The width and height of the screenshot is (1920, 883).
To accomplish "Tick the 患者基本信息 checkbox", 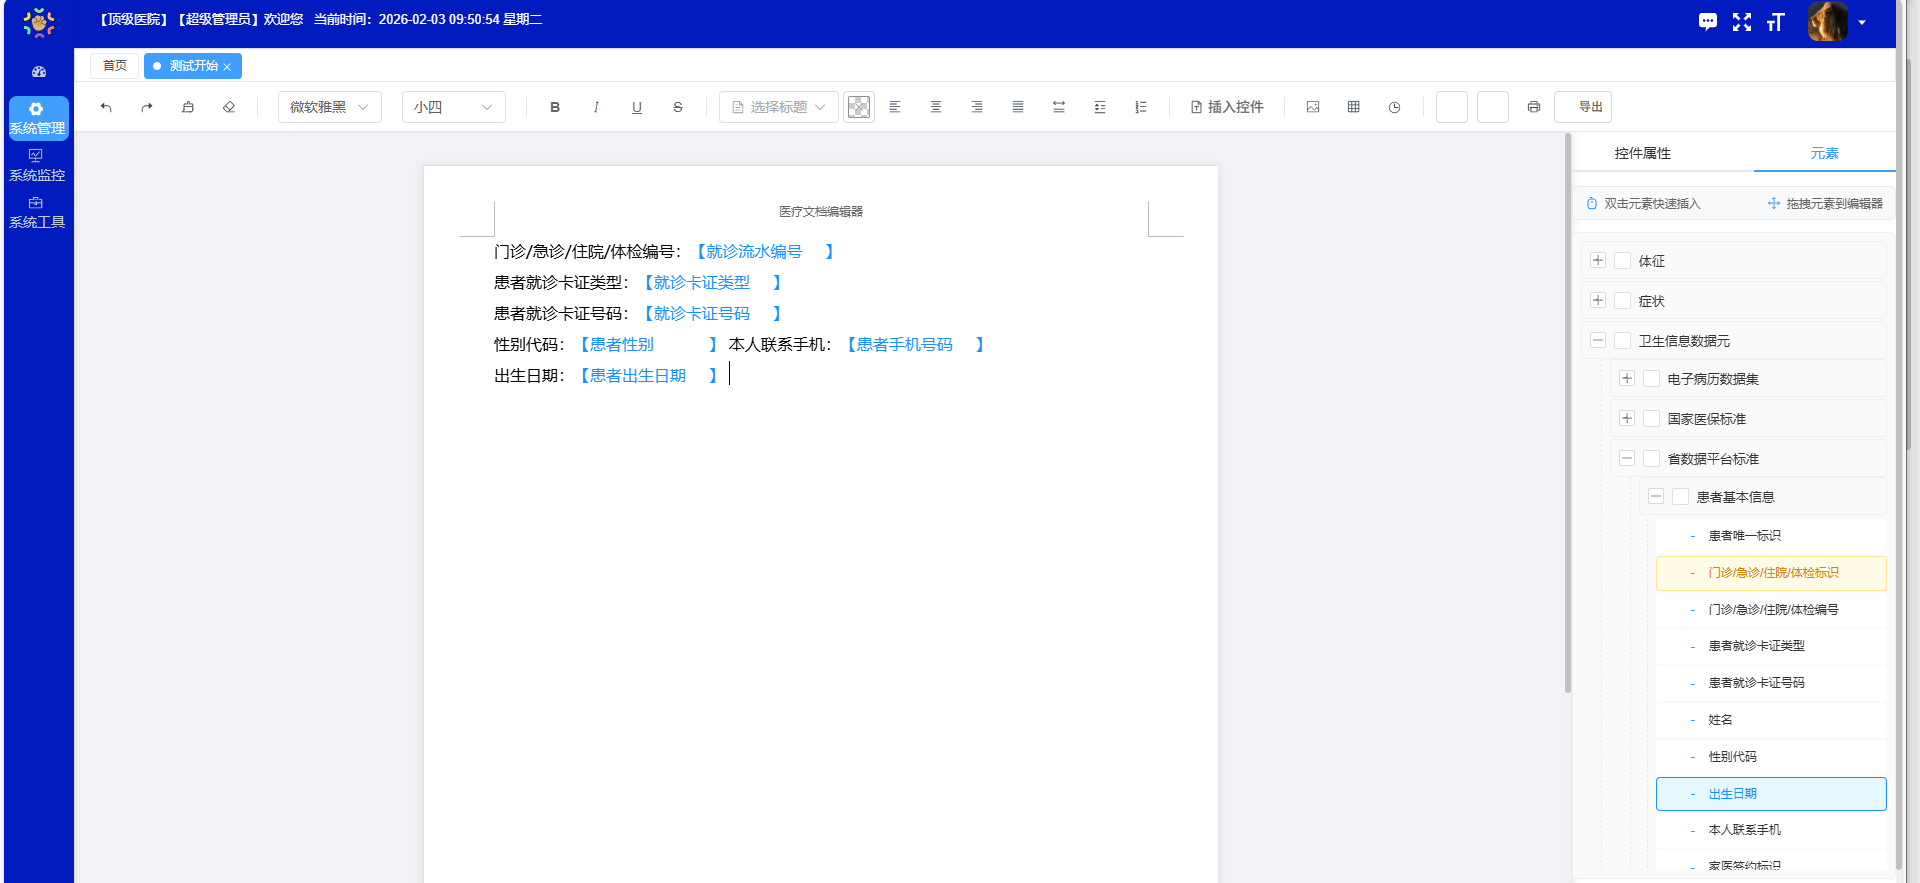I will [x=1681, y=497].
